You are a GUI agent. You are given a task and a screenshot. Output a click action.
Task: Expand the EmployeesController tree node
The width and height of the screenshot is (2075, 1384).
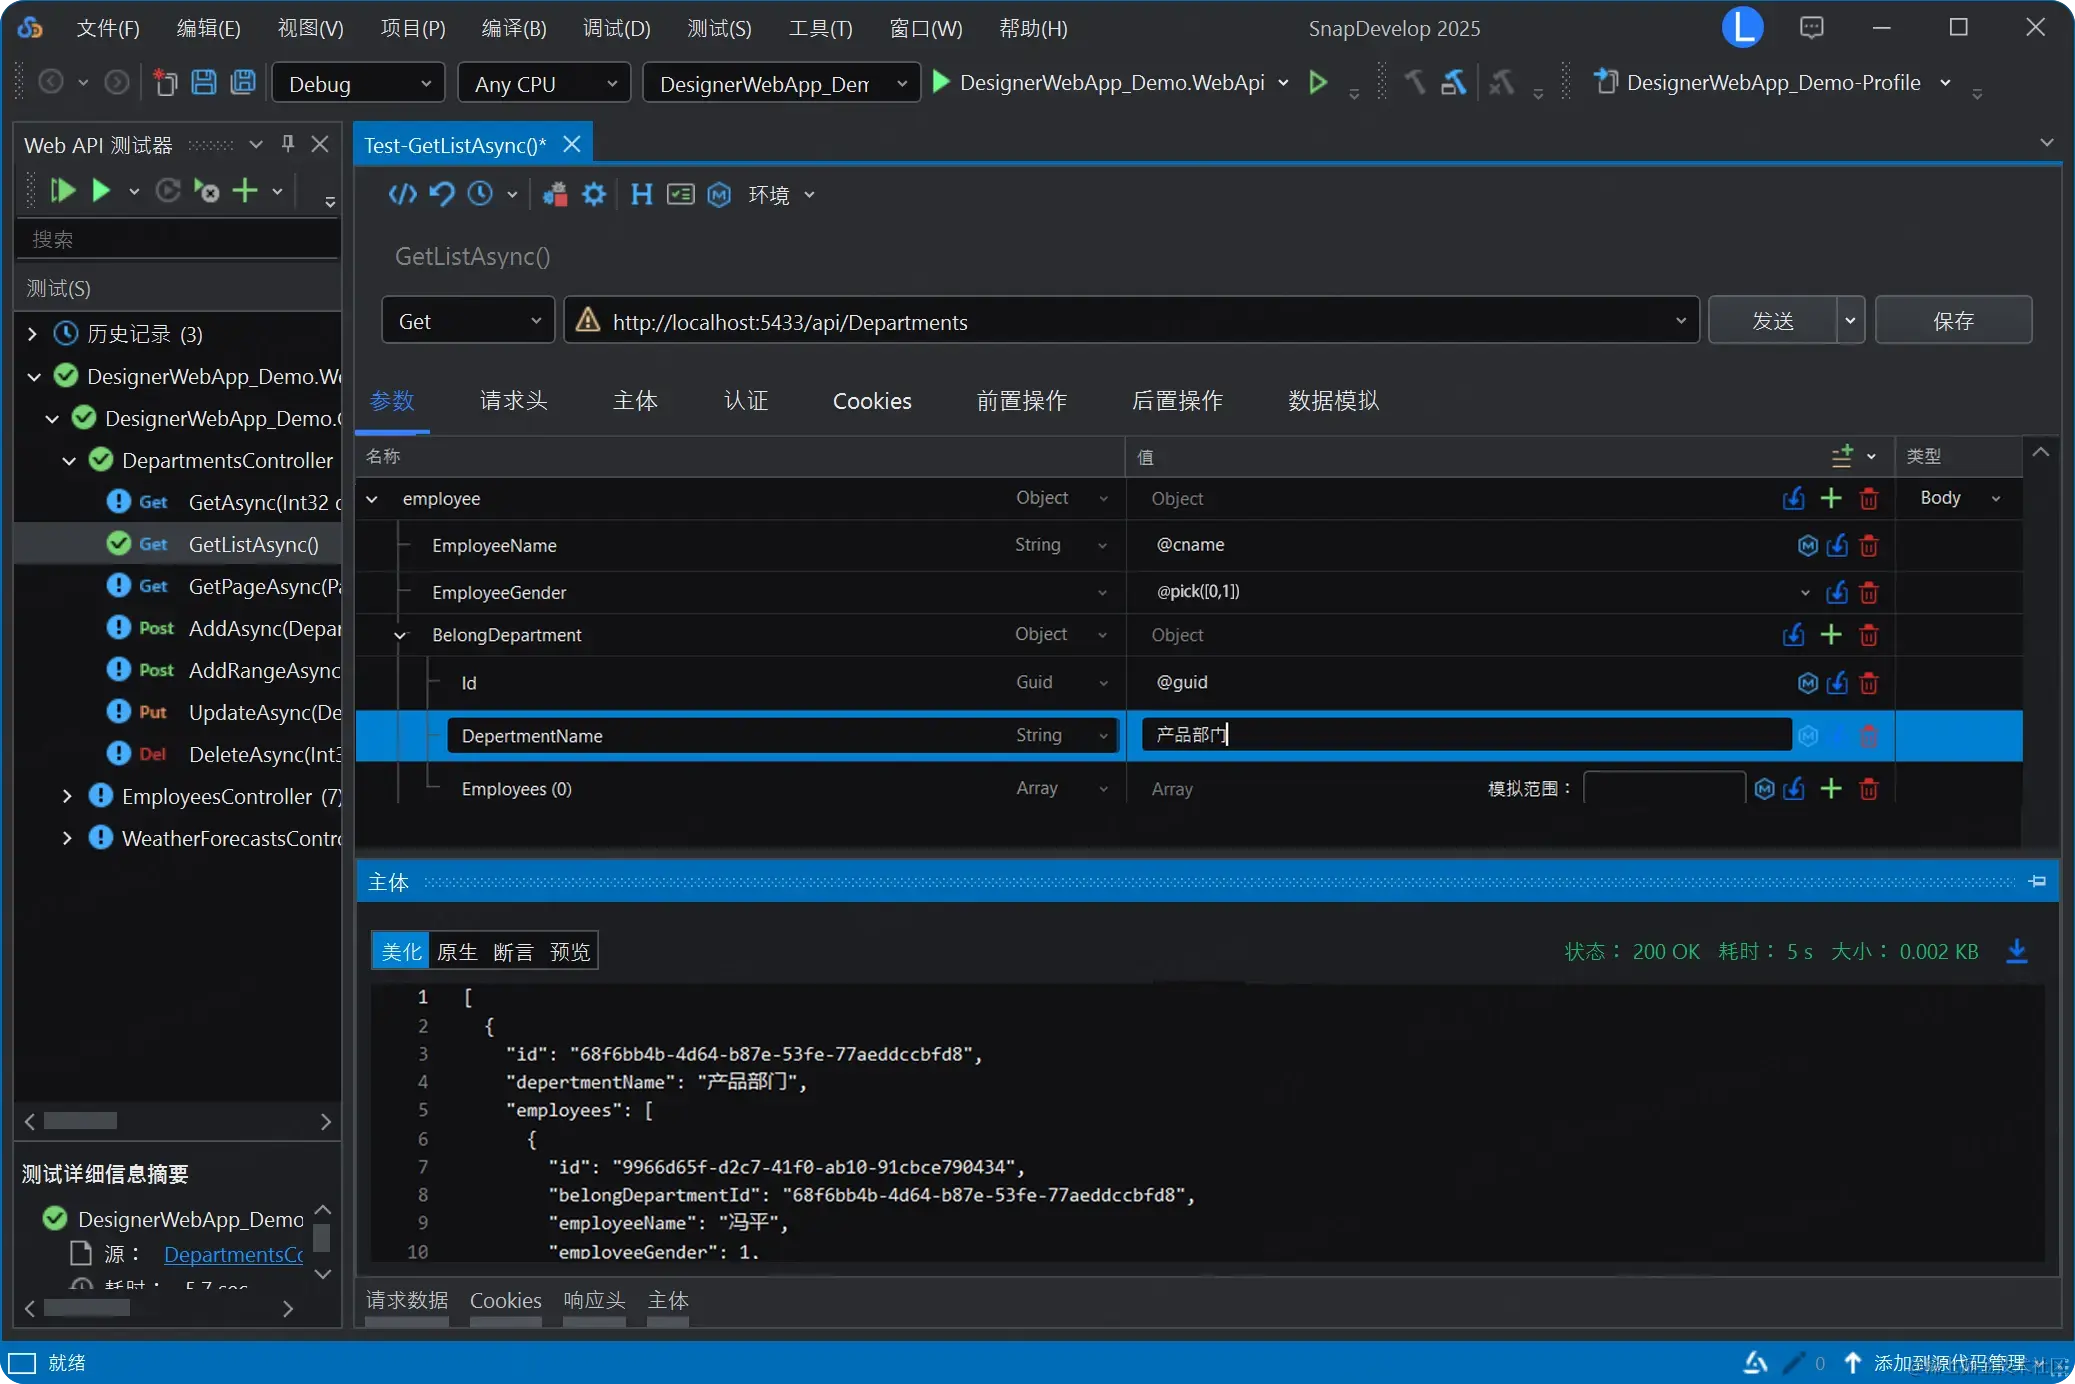pos(67,796)
